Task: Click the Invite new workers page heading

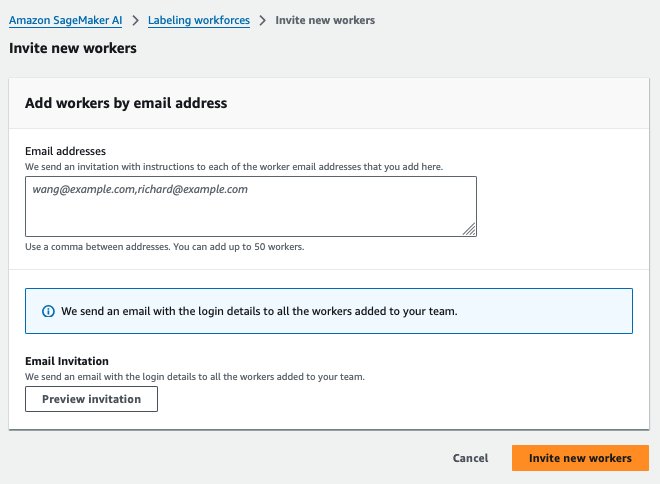Action: 73,48
